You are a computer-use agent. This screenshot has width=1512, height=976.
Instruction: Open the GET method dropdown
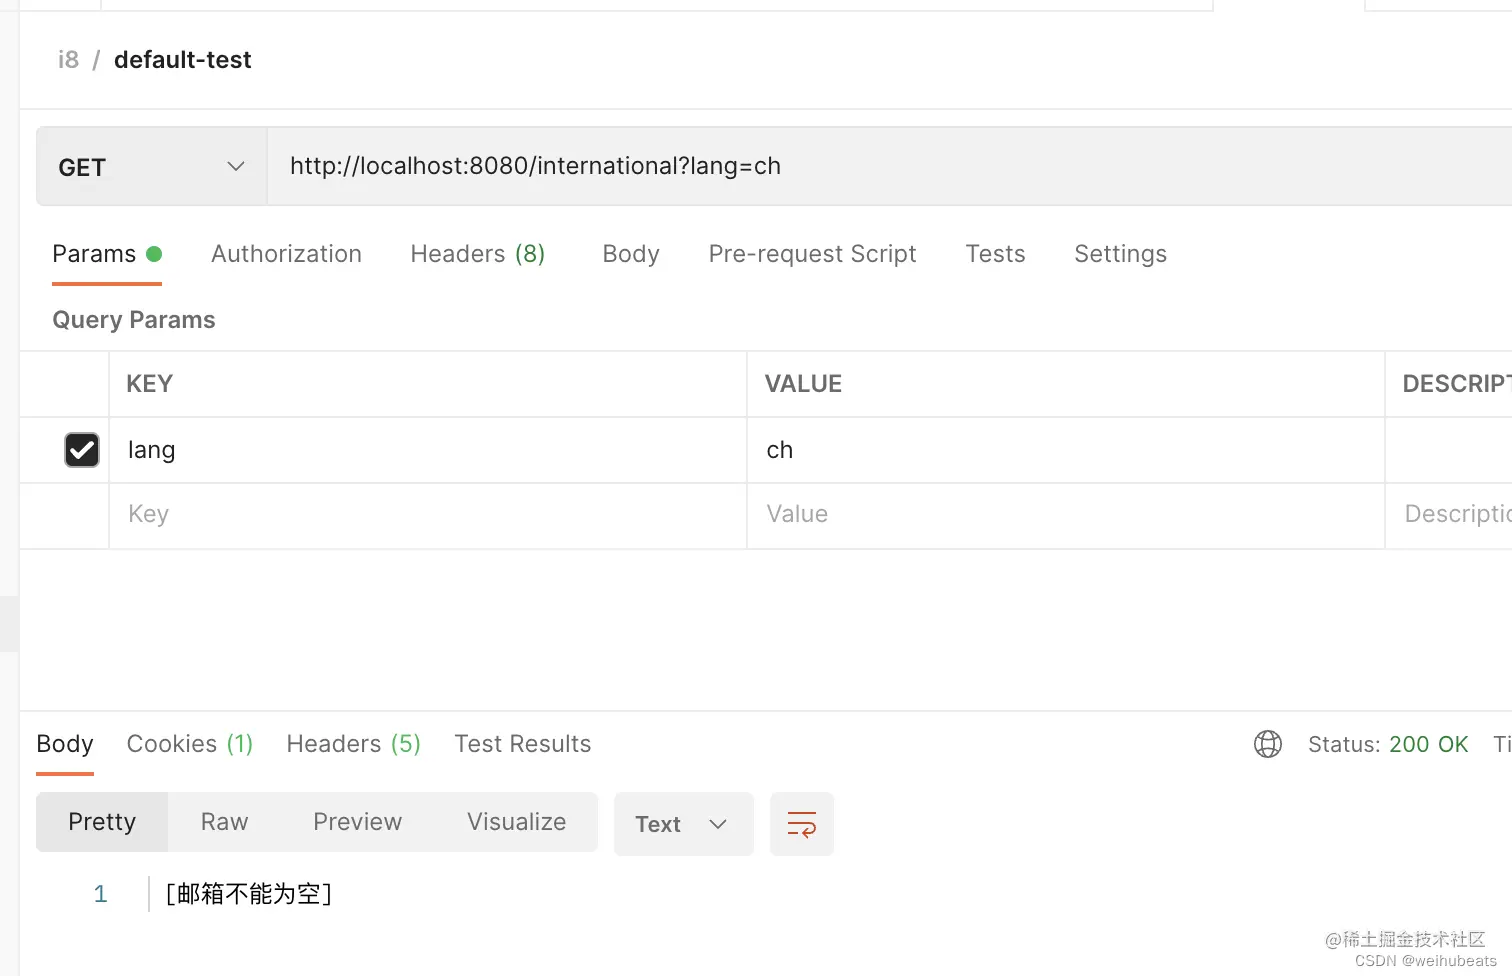152,167
